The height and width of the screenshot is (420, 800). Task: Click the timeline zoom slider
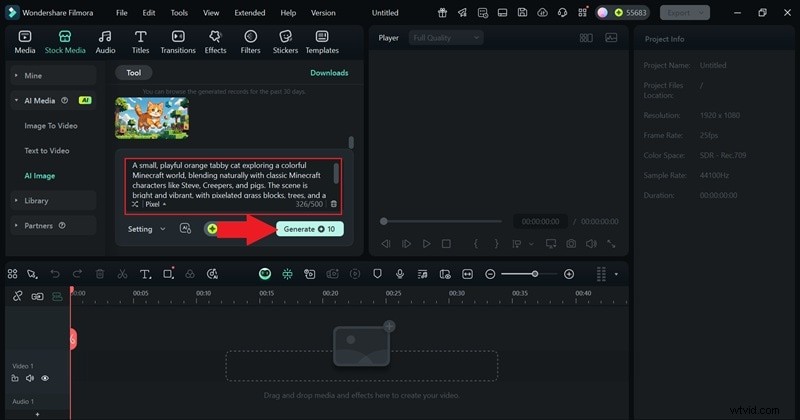(x=535, y=274)
